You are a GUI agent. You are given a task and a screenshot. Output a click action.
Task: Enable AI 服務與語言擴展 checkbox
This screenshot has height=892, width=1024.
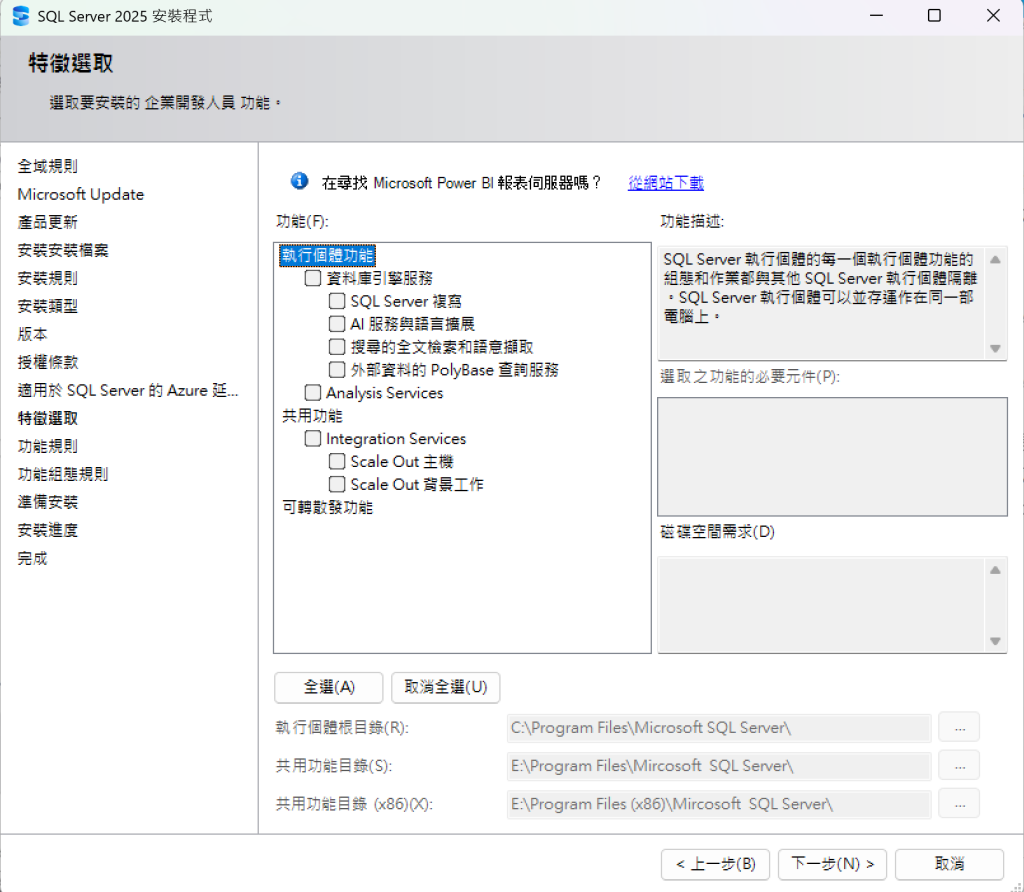click(x=337, y=324)
